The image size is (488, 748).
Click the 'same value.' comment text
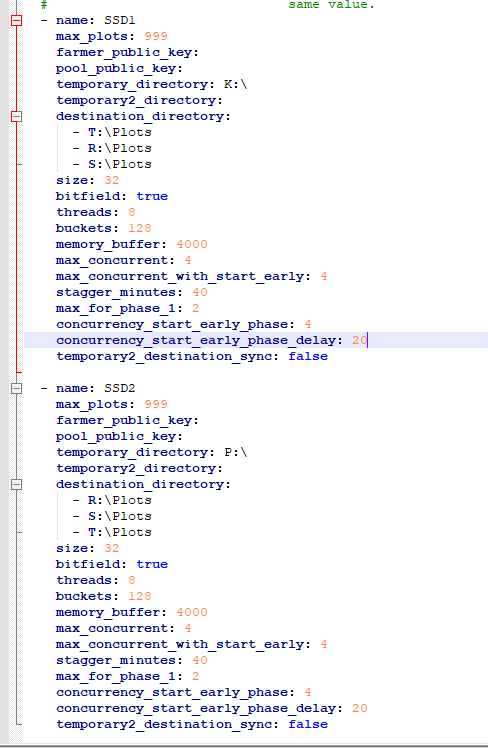332,5
